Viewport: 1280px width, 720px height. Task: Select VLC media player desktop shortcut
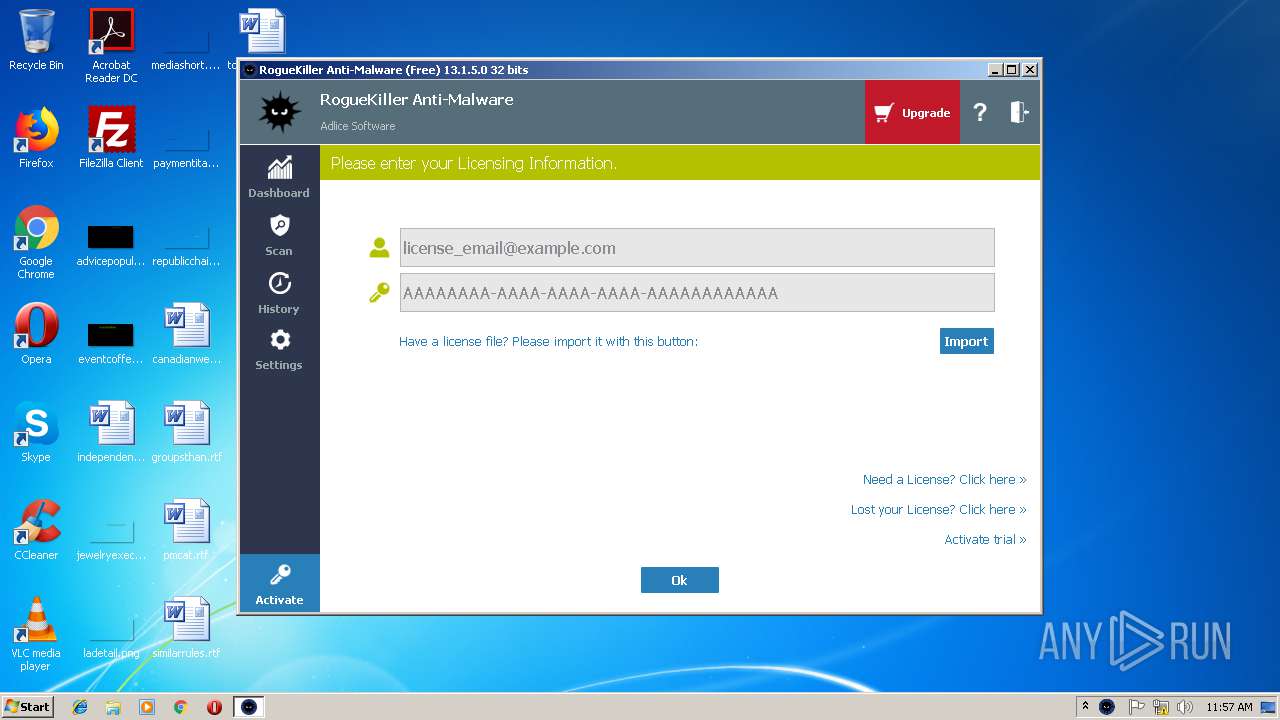click(x=36, y=634)
